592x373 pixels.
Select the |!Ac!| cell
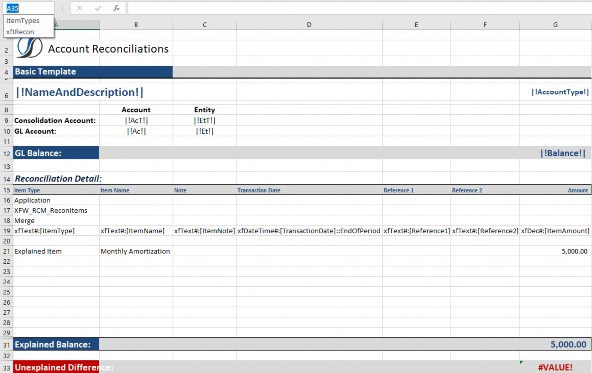[x=136, y=131]
